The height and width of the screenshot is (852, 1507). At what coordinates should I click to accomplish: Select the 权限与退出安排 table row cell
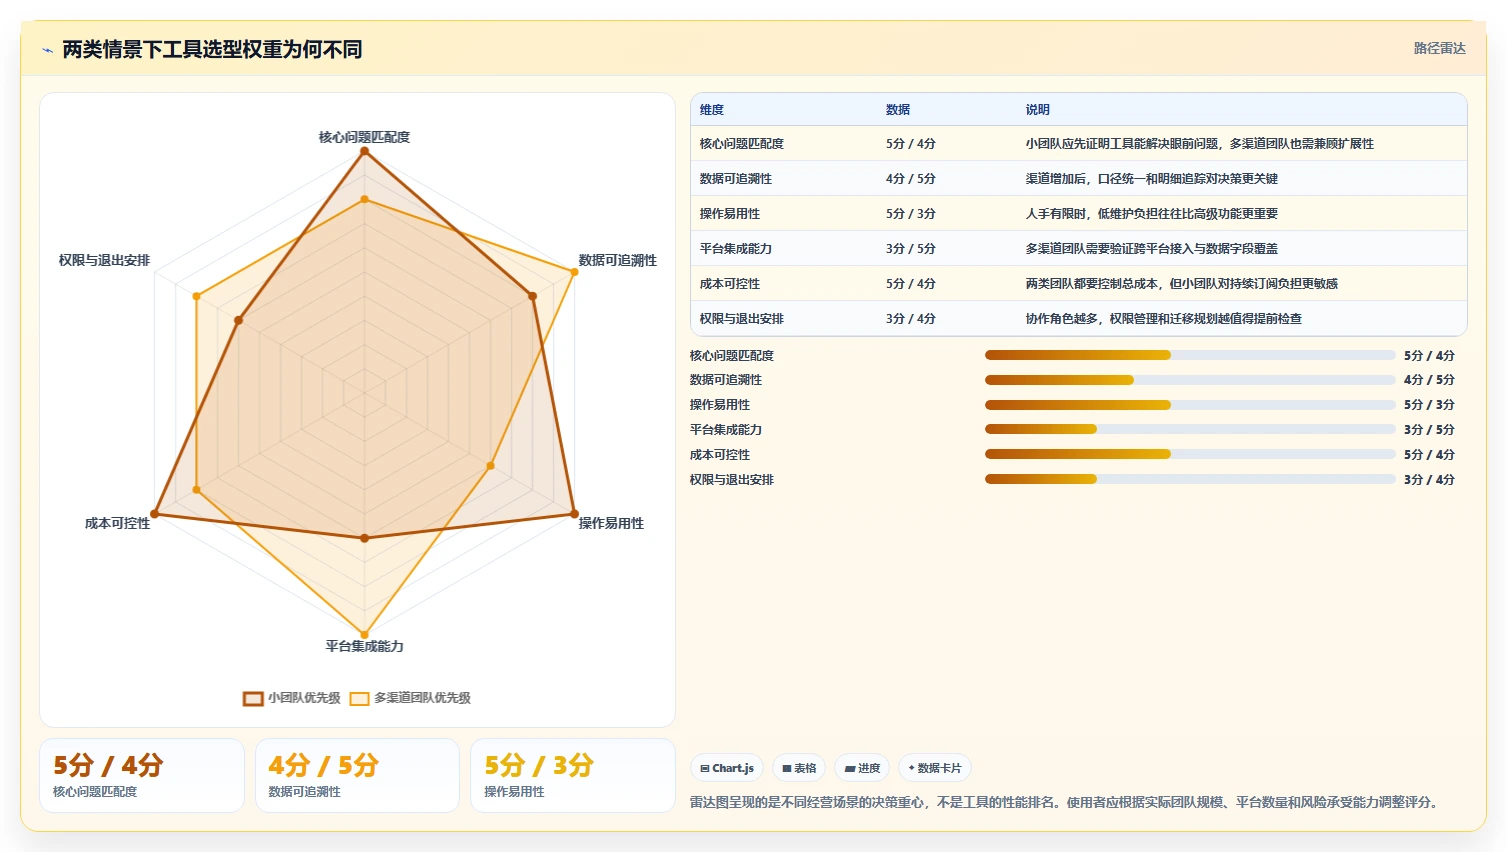point(742,319)
